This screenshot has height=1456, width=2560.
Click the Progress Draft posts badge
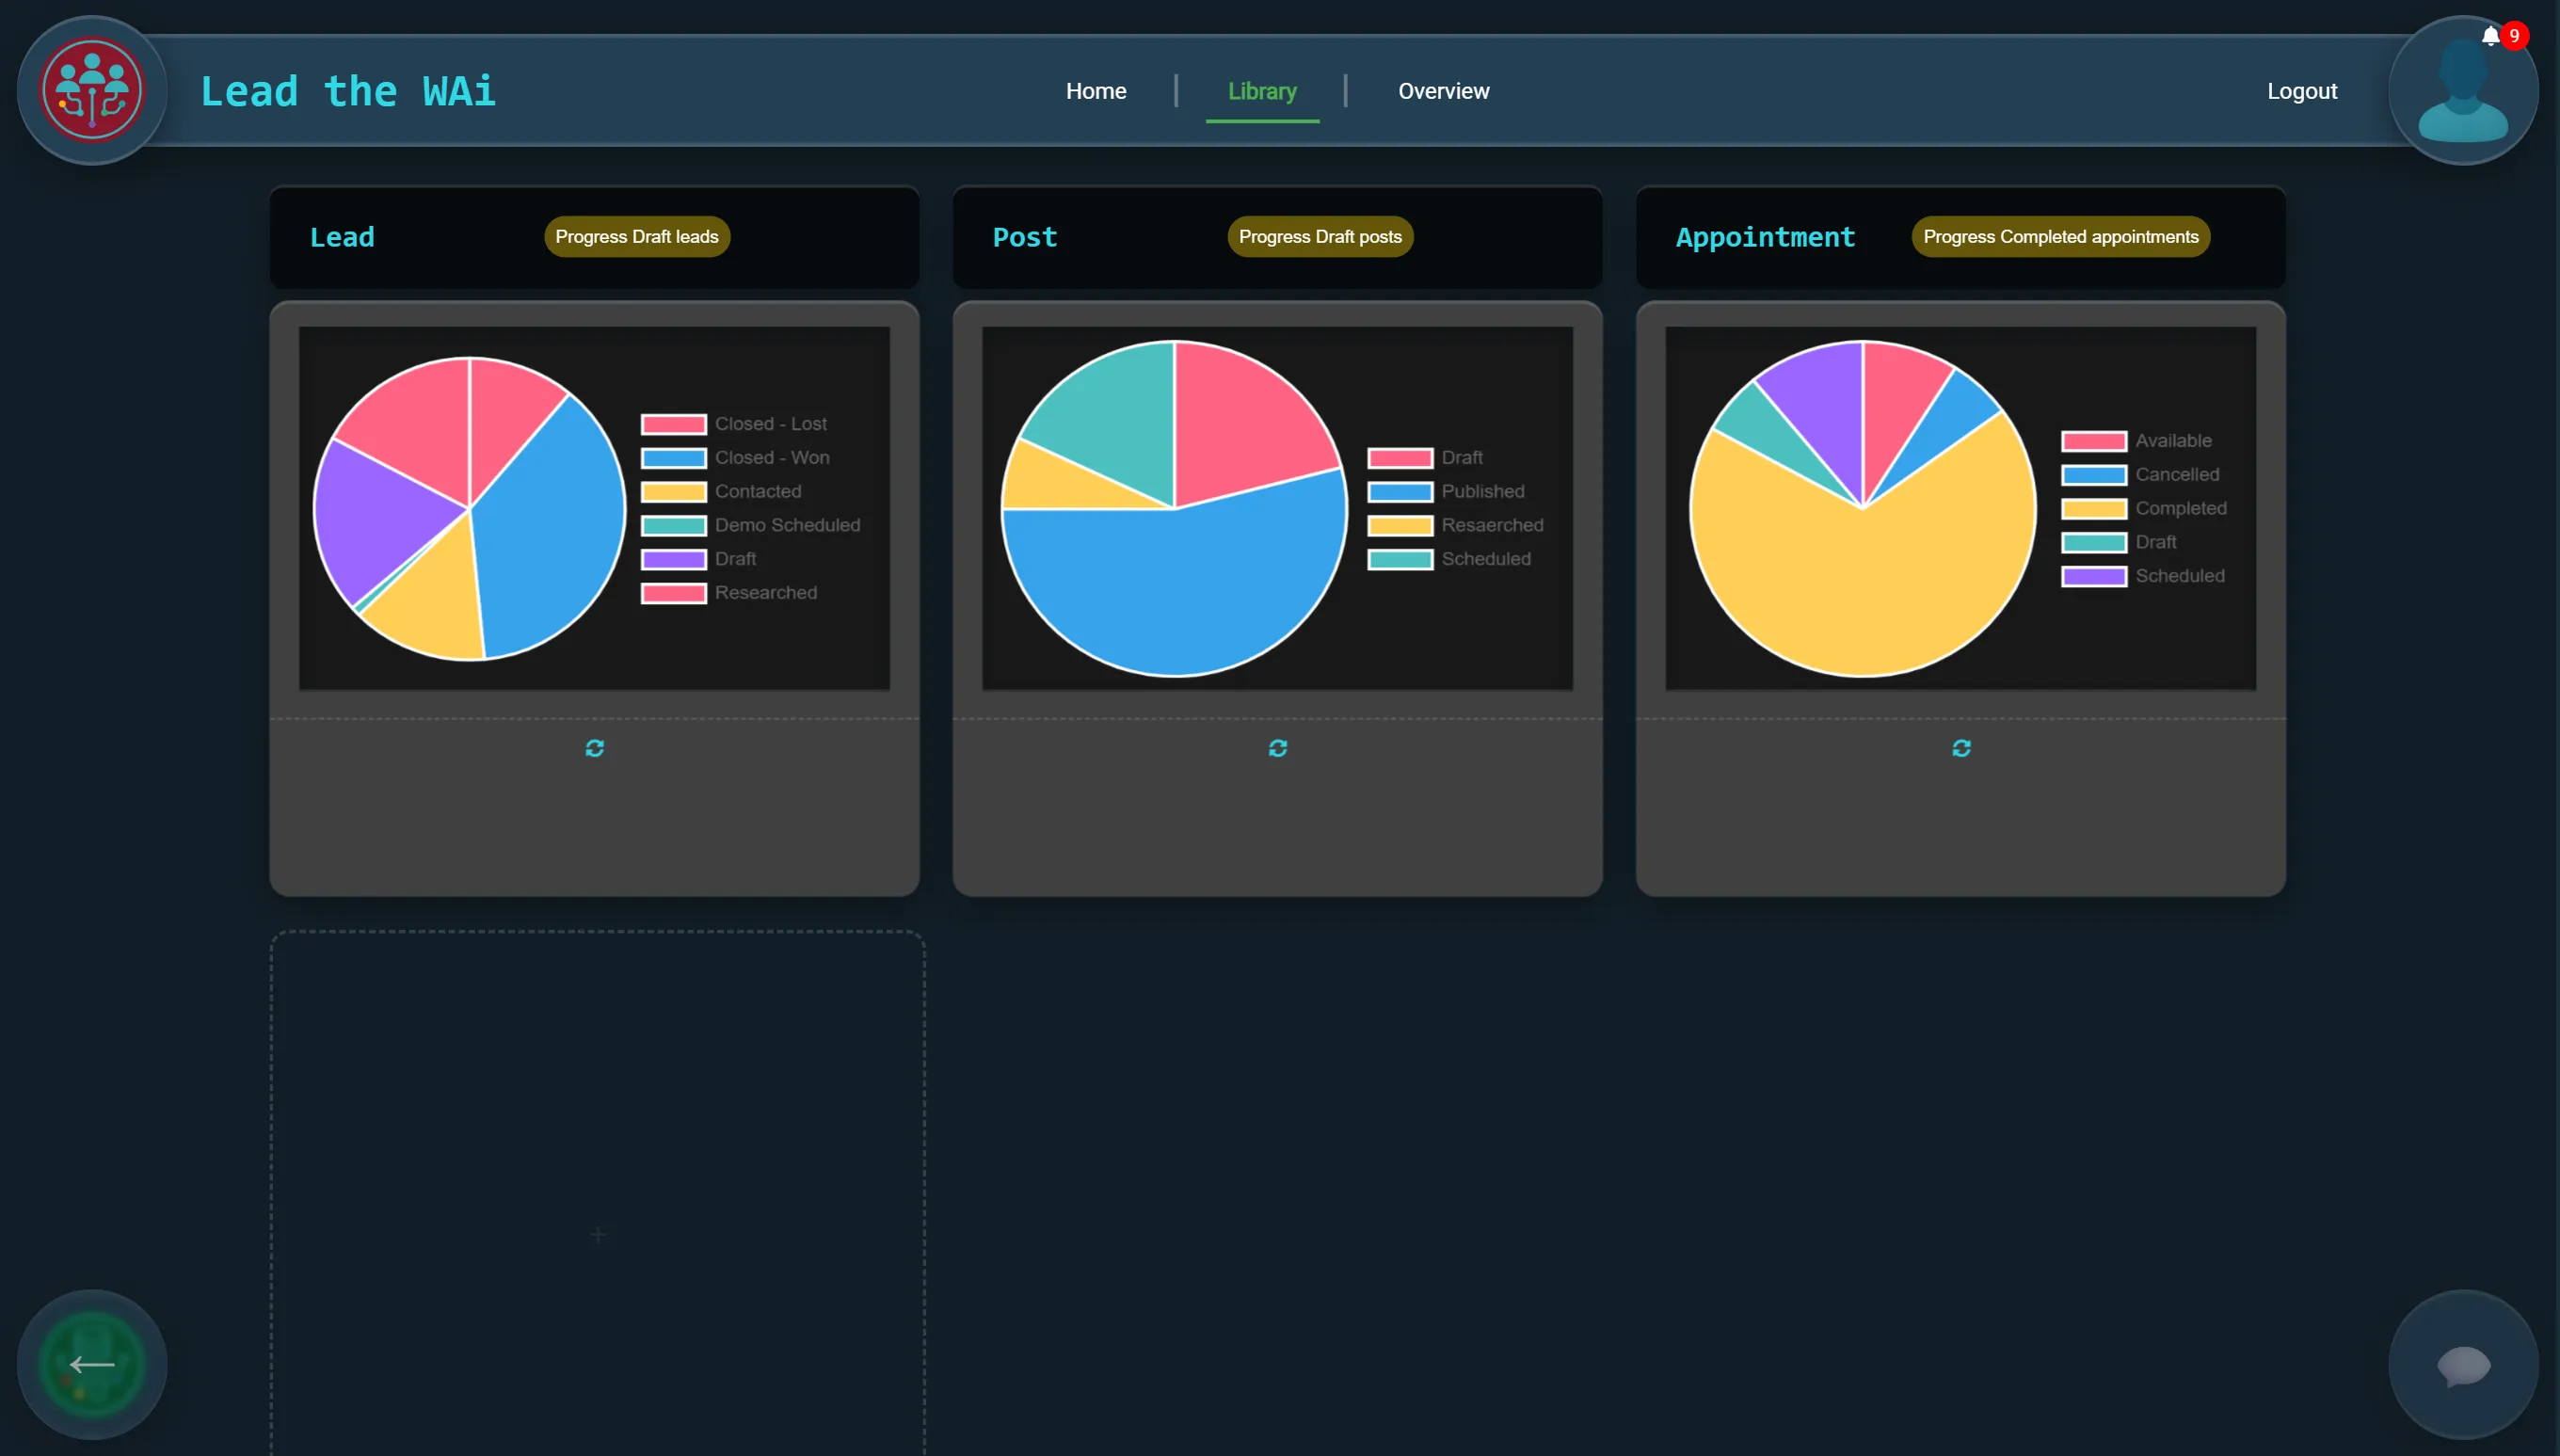point(1319,236)
